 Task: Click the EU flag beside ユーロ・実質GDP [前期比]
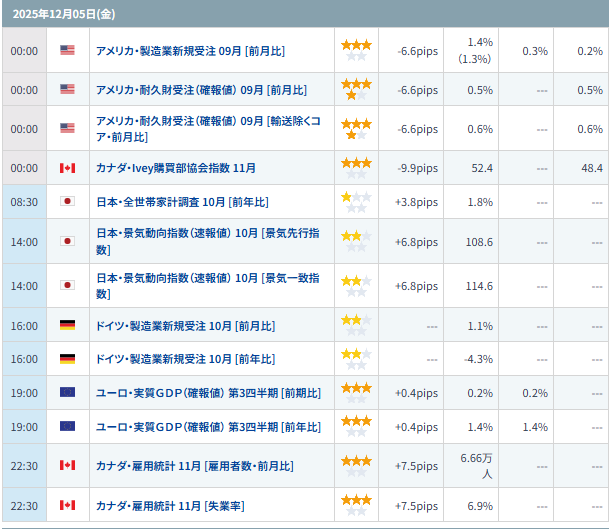(67, 393)
